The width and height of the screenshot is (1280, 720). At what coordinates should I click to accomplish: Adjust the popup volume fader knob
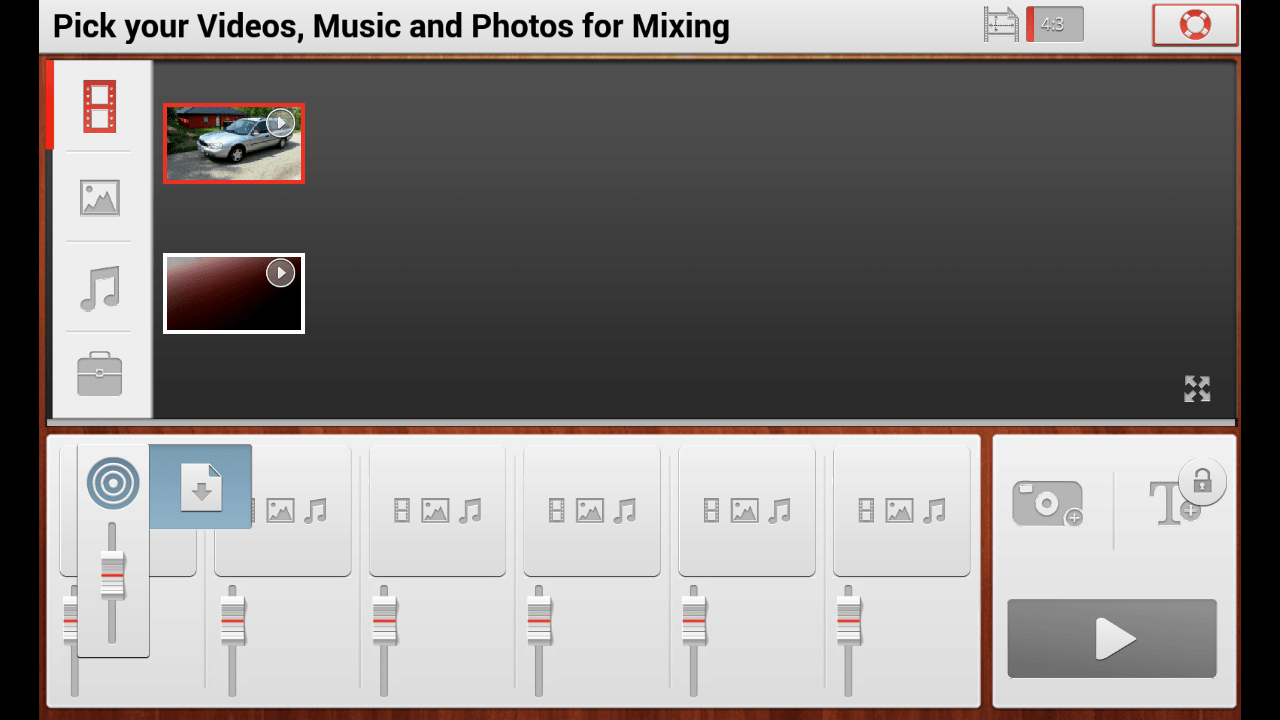click(113, 575)
